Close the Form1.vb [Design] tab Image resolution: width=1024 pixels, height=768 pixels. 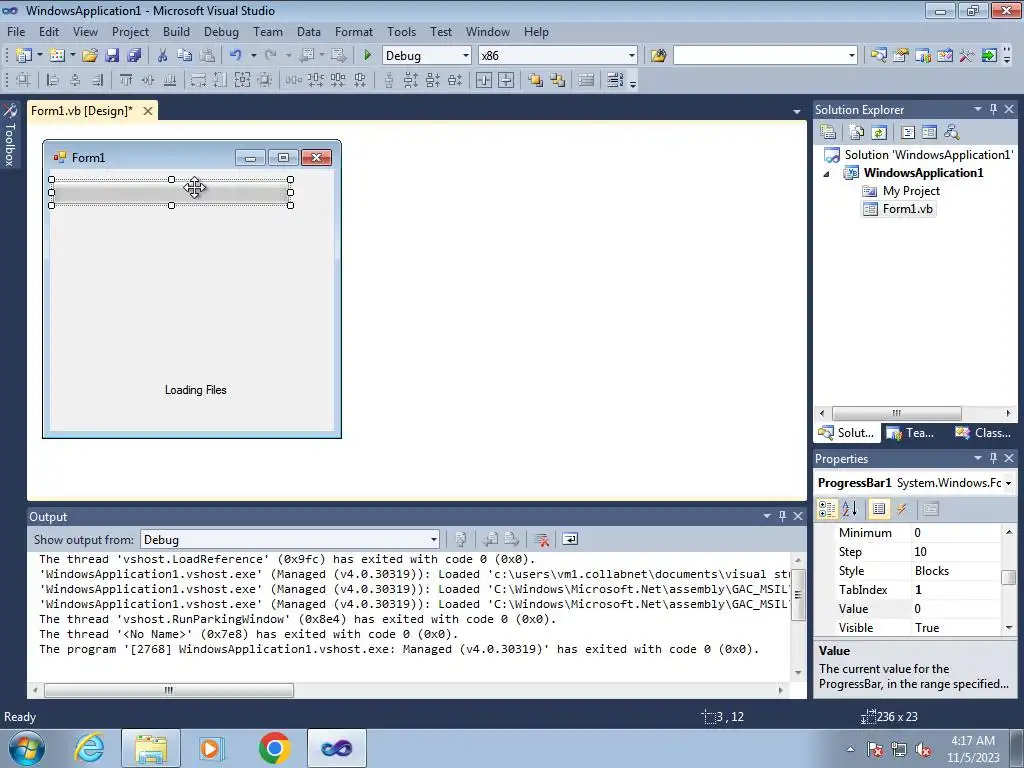(x=148, y=111)
